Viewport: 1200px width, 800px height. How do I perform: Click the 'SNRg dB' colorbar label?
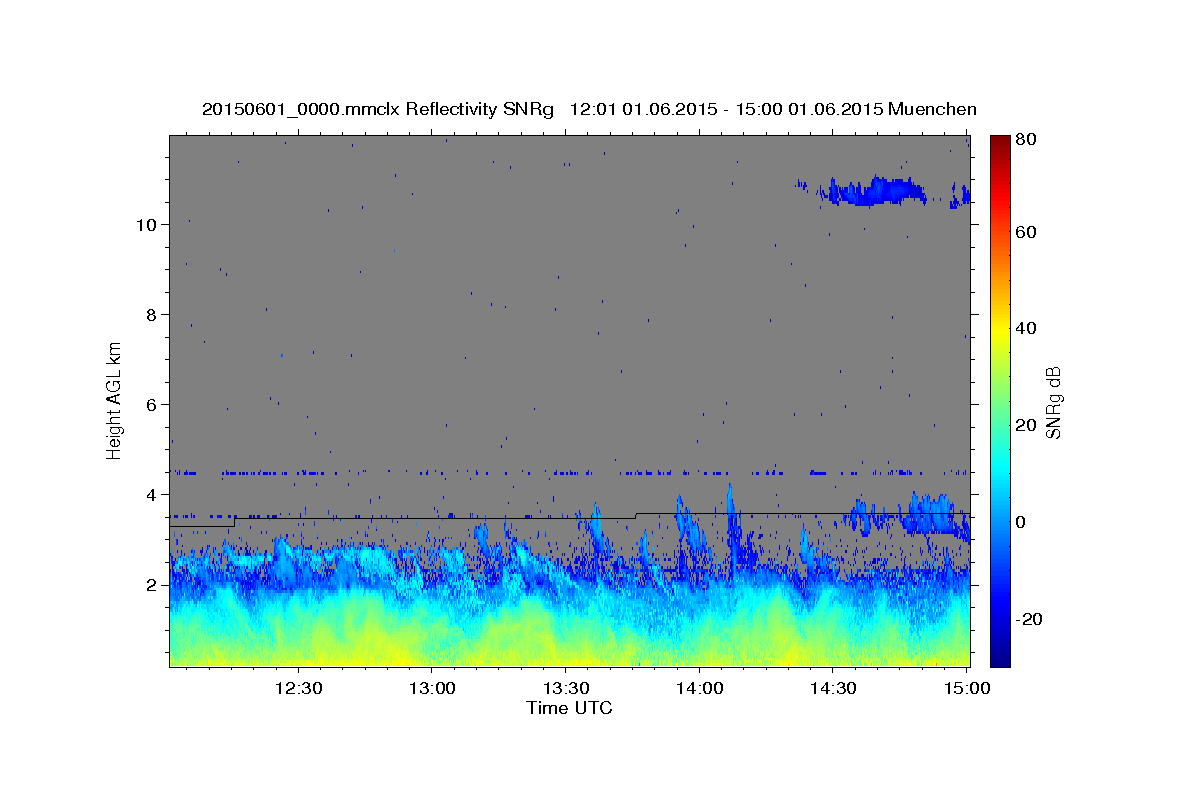coord(1052,402)
